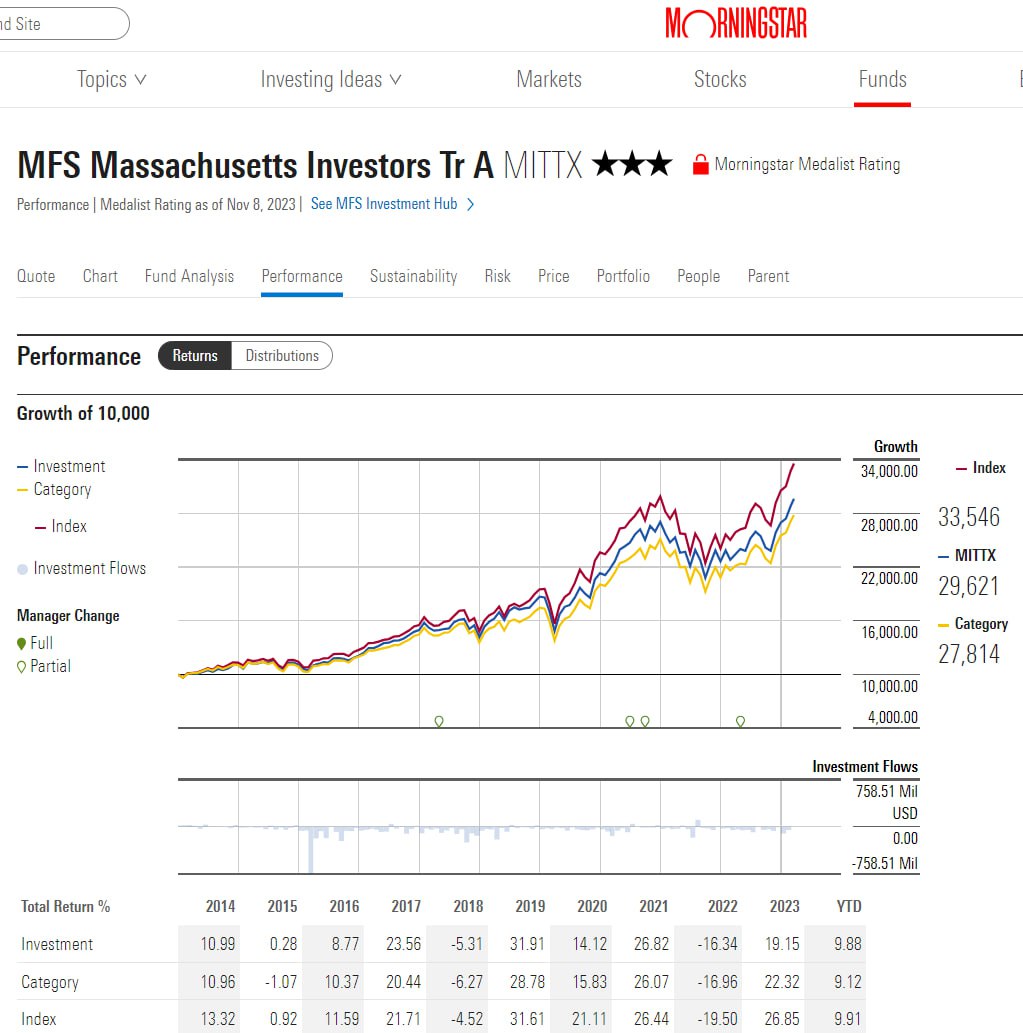The image size is (1023, 1033).
Task: Open the Portfolio tab
Action: (x=623, y=276)
